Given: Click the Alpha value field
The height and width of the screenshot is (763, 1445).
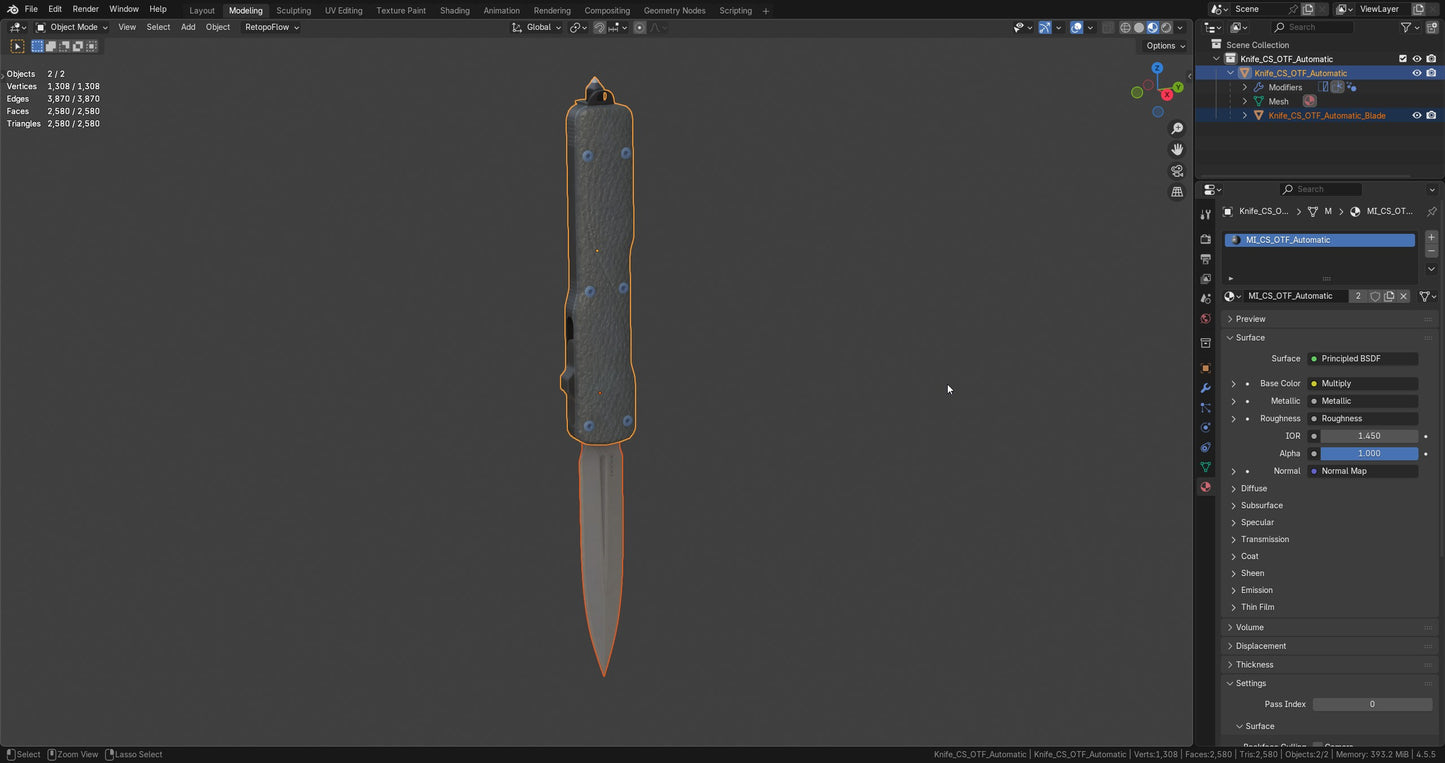Looking at the screenshot, I should click(1368, 453).
